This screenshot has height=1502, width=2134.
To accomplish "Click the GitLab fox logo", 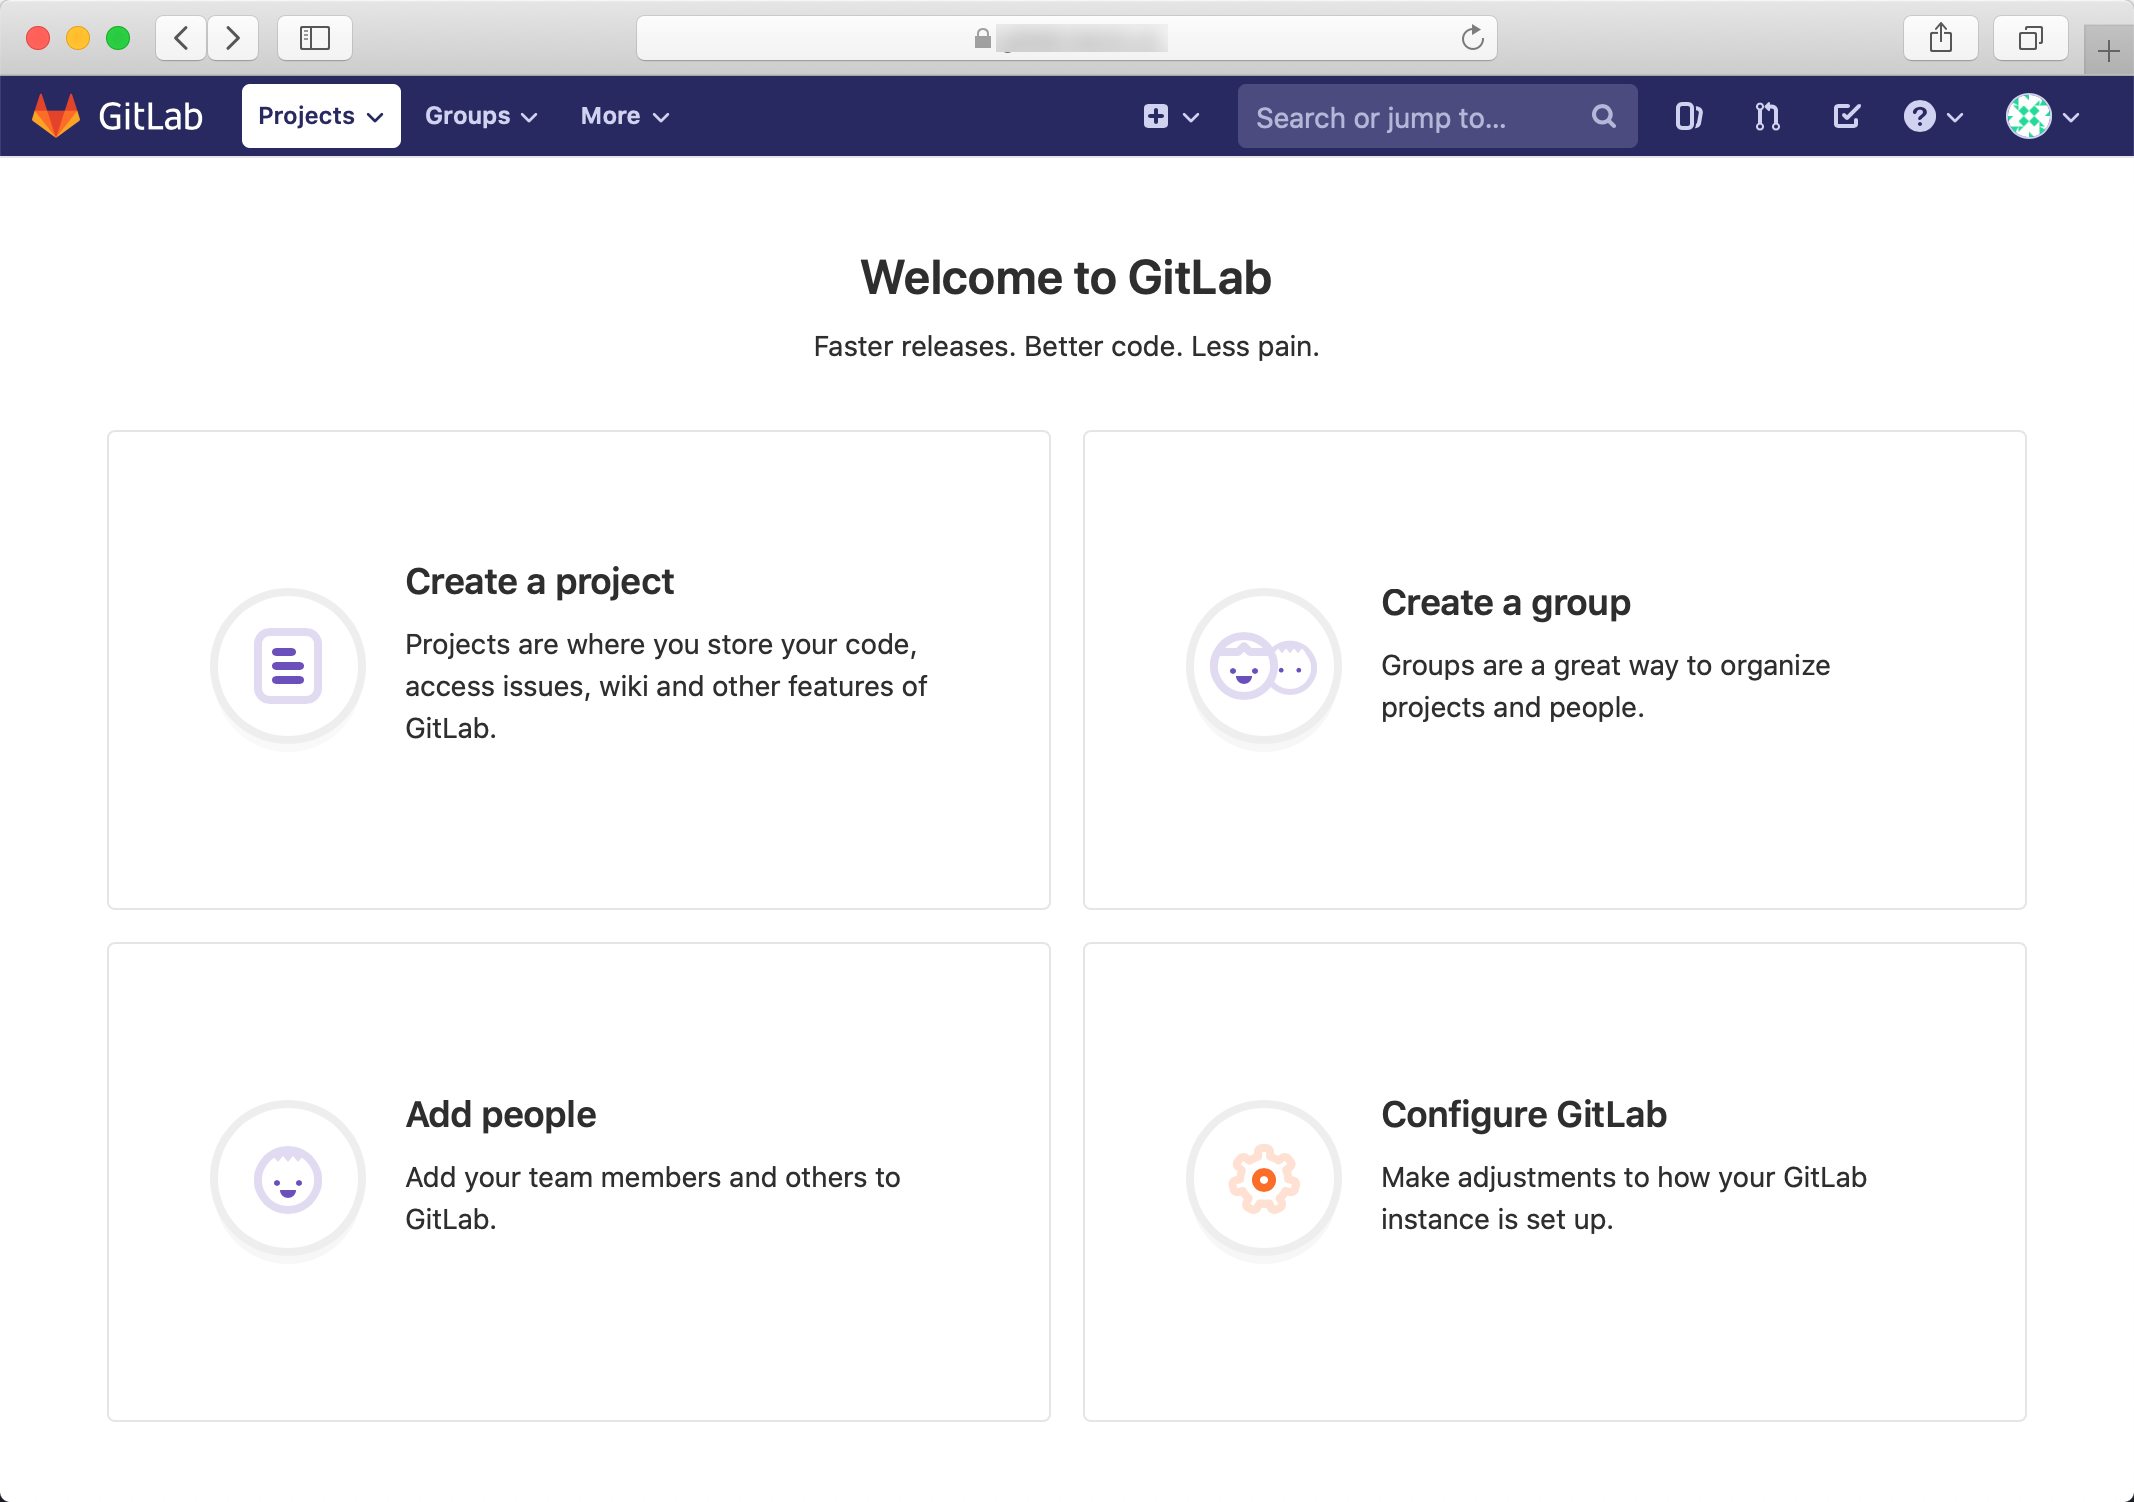I will [x=56, y=116].
